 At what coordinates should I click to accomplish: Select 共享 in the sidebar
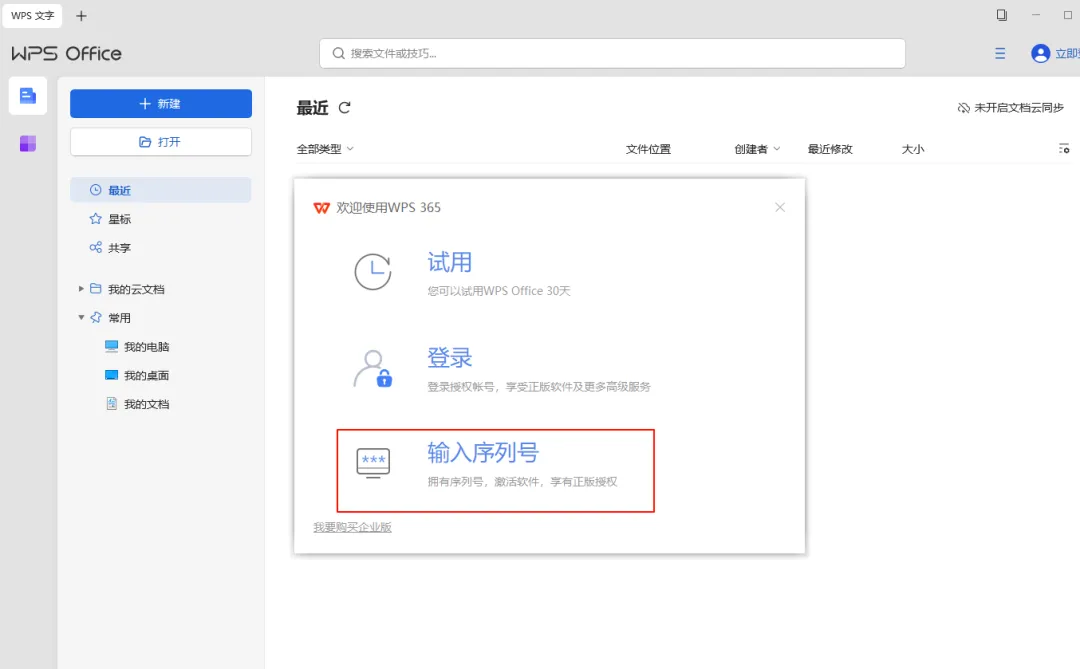pyautogui.click(x=119, y=248)
